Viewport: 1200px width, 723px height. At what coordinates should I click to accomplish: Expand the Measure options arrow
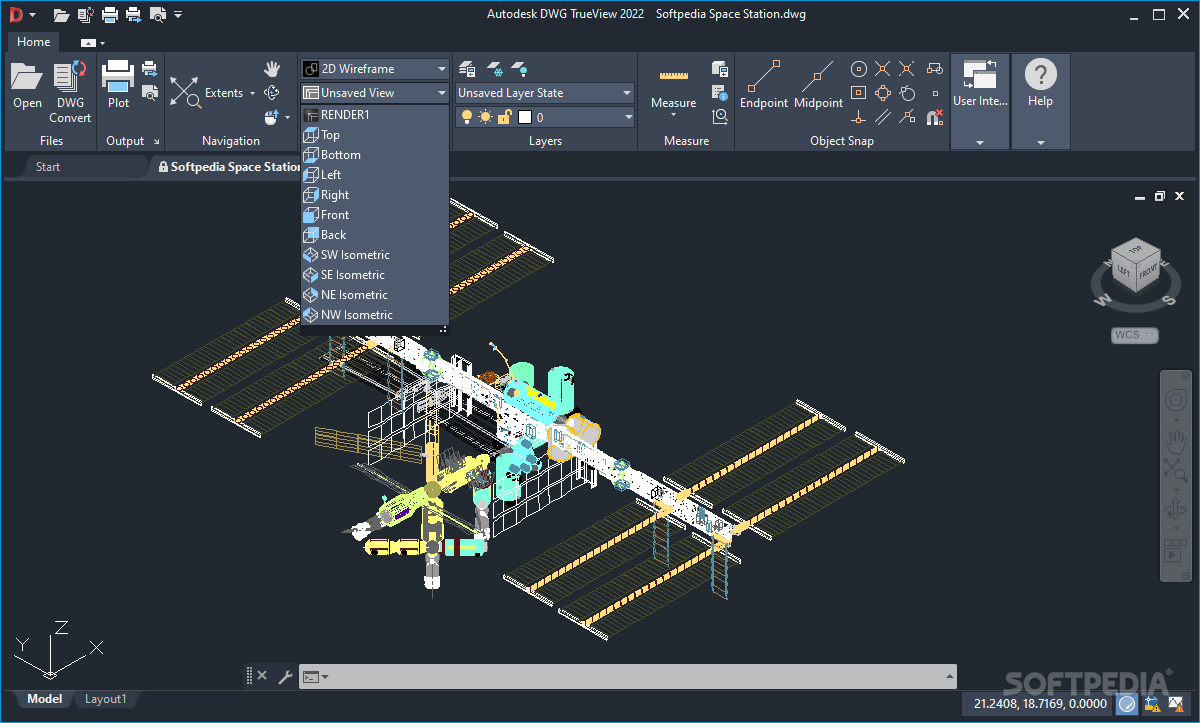click(674, 115)
